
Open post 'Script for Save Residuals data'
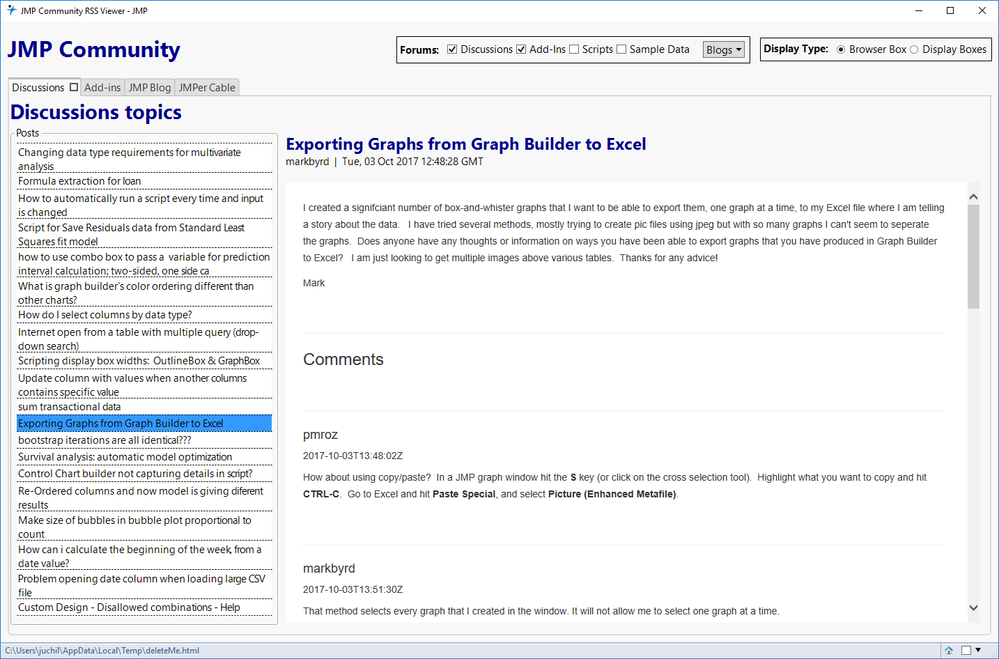(x=145, y=234)
